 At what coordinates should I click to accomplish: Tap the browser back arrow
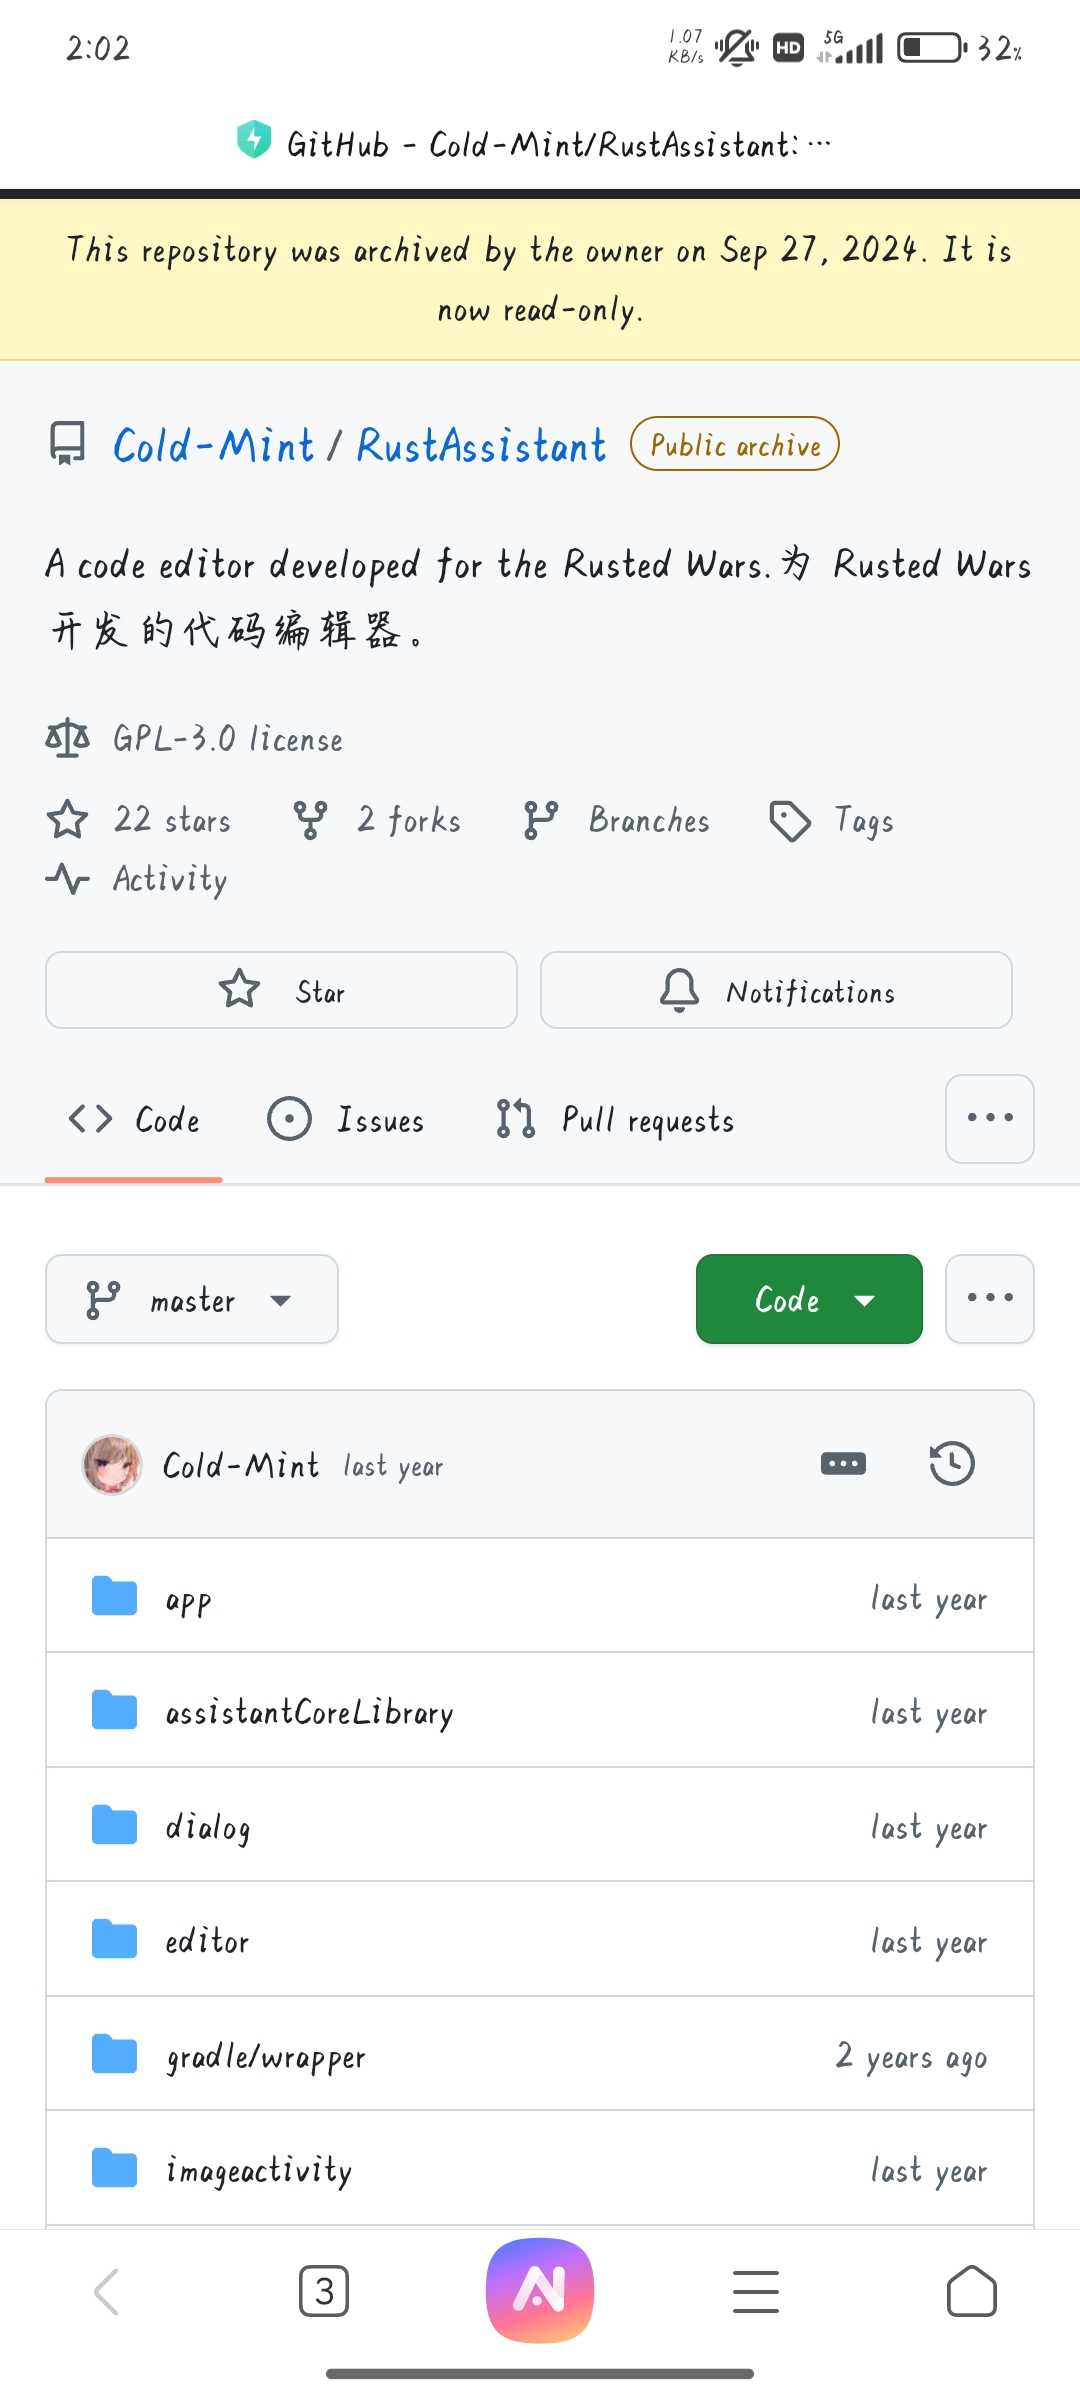point(107,2291)
